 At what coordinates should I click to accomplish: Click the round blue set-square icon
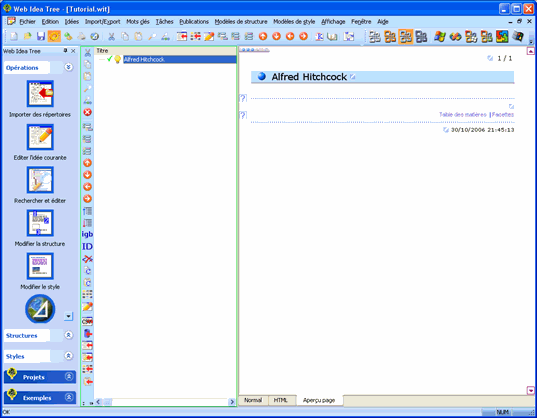(40, 309)
